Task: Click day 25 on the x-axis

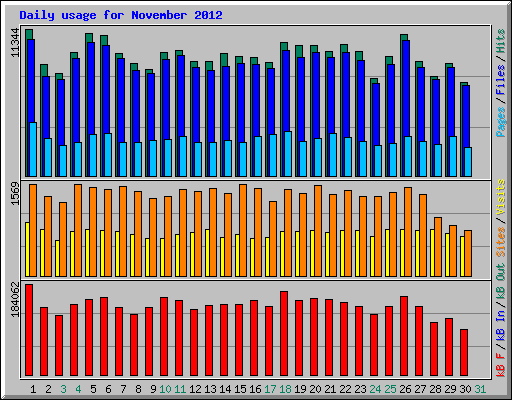Action: point(390,389)
